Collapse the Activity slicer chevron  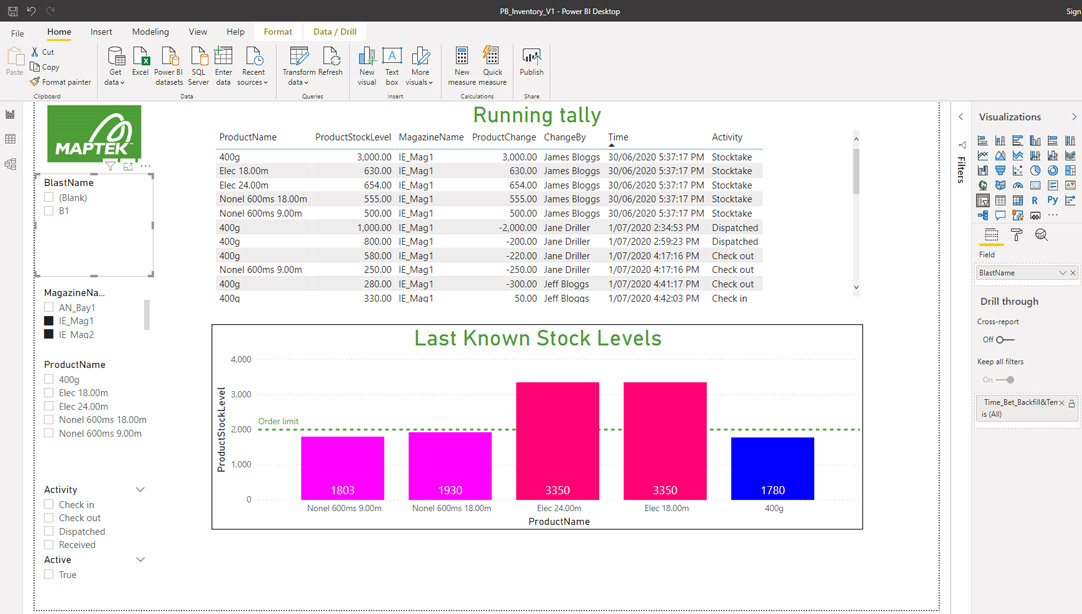140,490
